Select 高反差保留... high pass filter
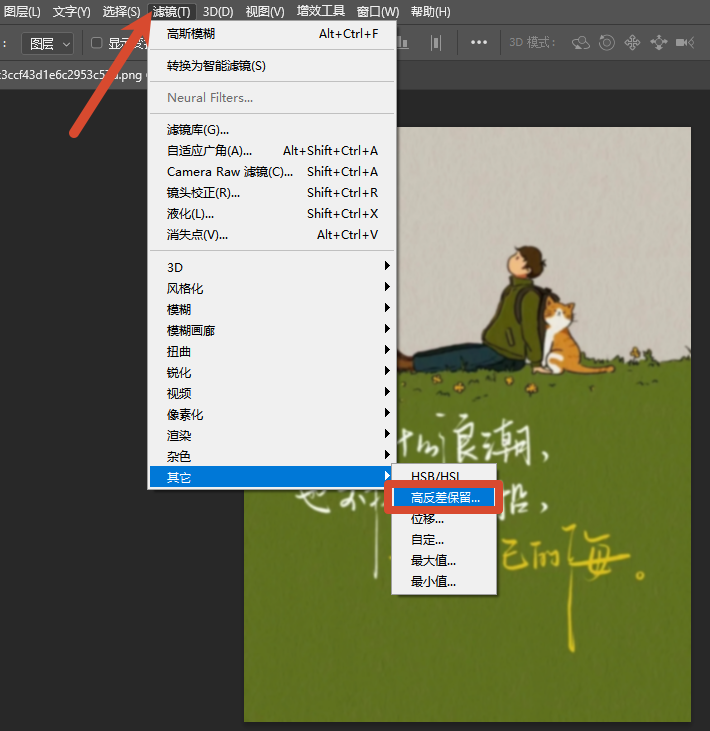 click(444, 497)
